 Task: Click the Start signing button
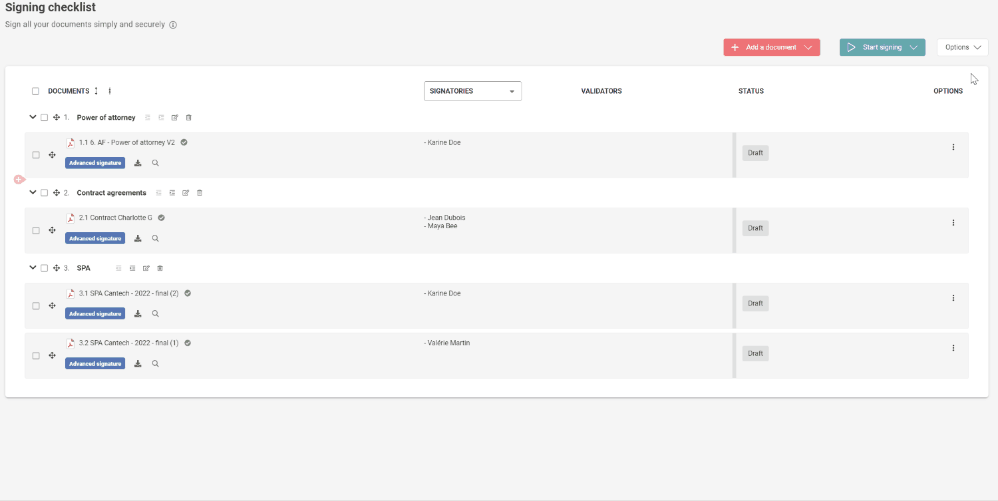(882, 47)
